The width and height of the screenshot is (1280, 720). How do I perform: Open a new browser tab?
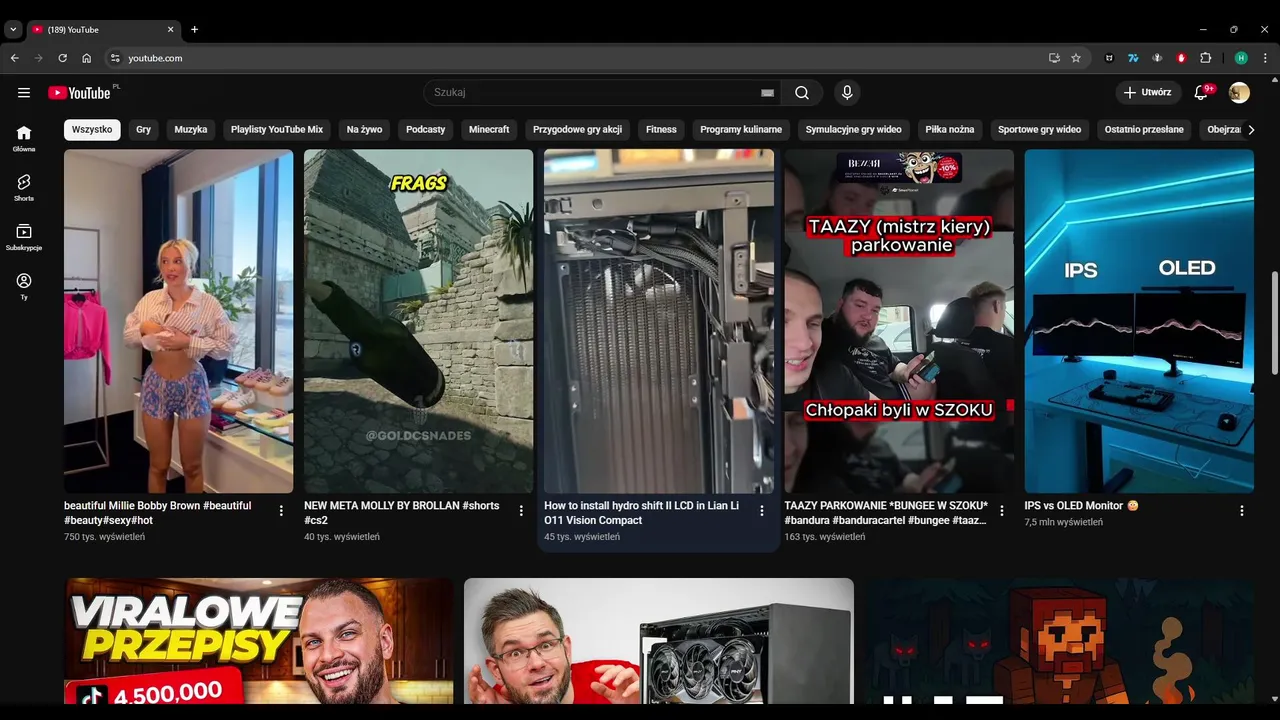[x=194, y=29]
